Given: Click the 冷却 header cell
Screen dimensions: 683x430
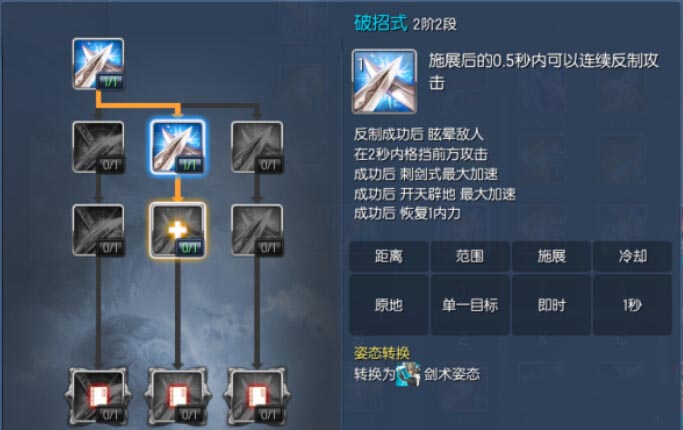Looking at the screenshot, I should click(632, 256).
